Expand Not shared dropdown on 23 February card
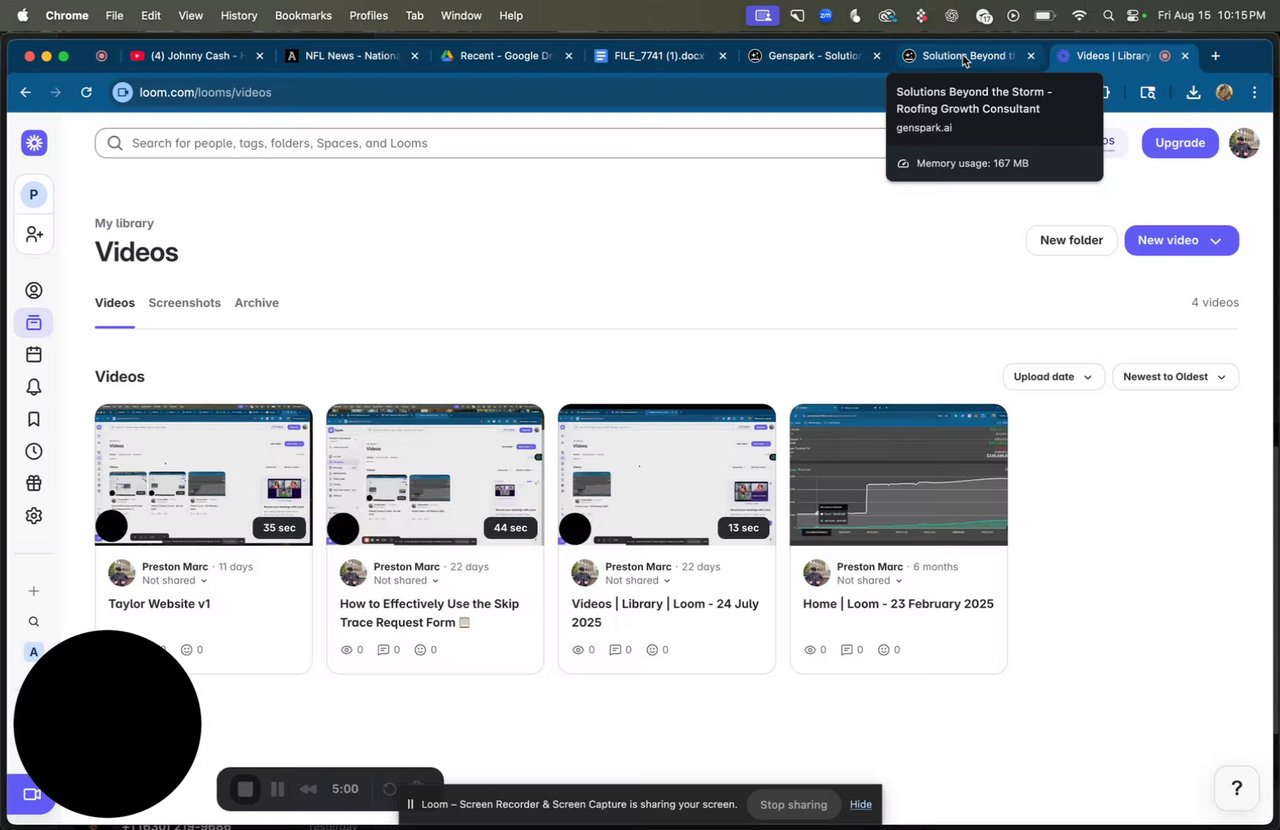Screen dimensions: 1280x830 (870, 581)
